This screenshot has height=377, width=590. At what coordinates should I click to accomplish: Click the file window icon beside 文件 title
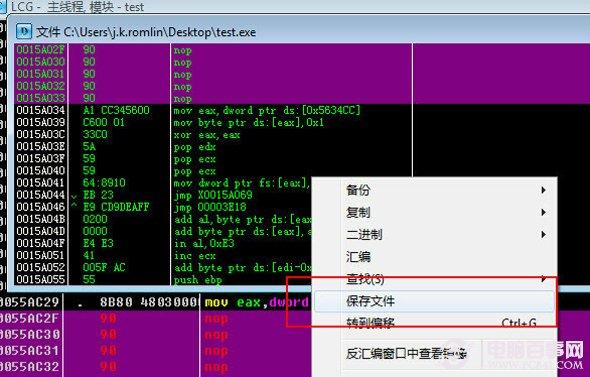24,31
